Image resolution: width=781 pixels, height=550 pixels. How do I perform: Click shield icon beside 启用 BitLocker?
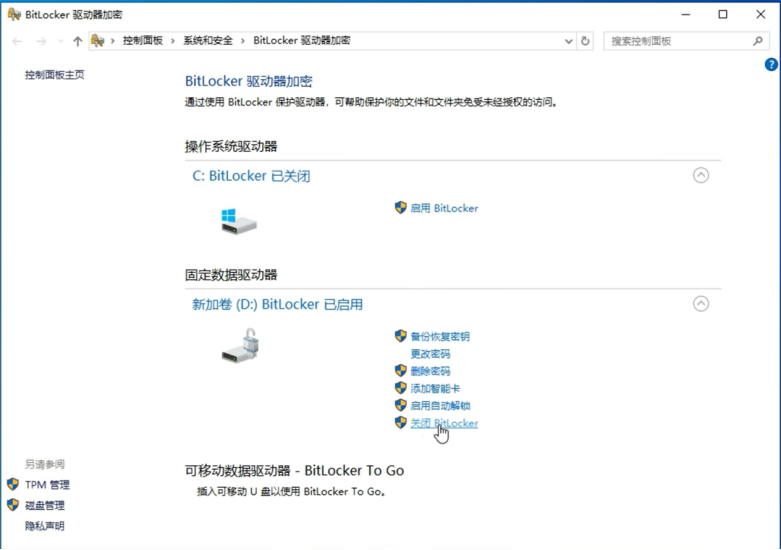(400, 208)
